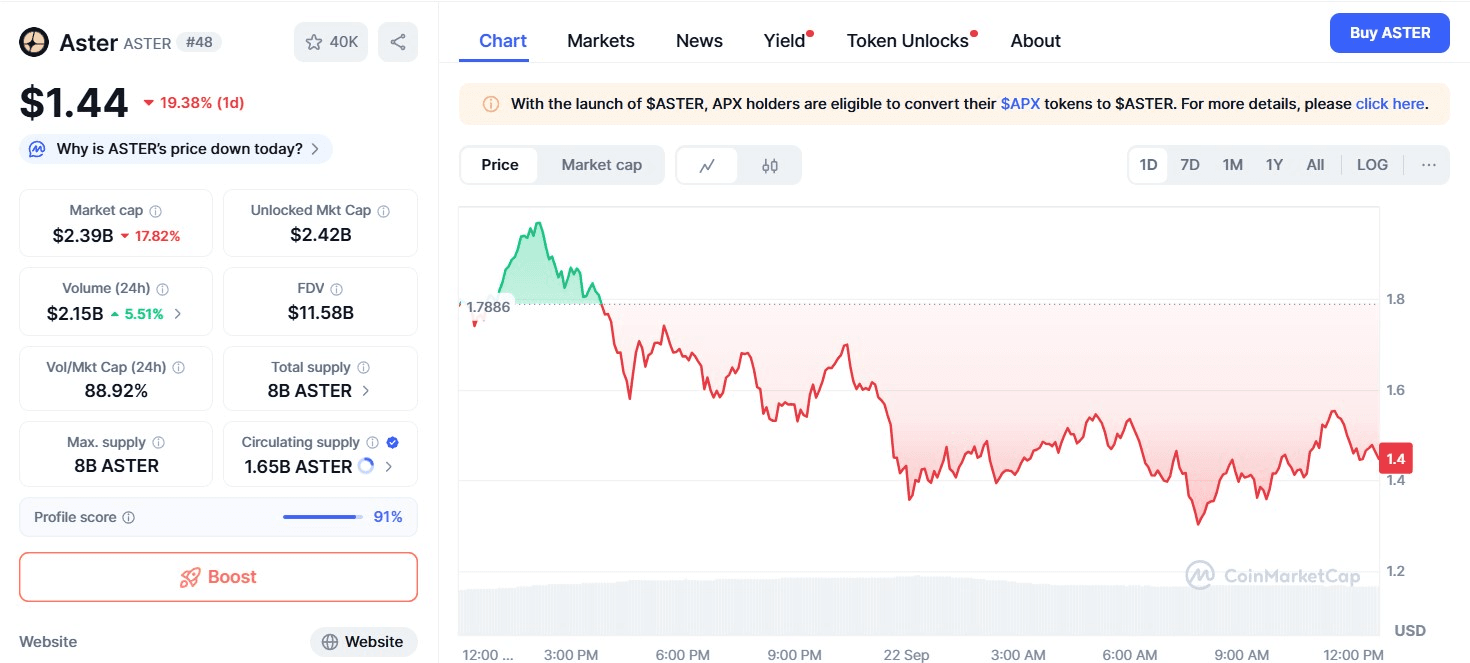Click FDV info icon
The height and width of the screenshot is (663, 1470).
pyautogui.click(x=337, y=289)
